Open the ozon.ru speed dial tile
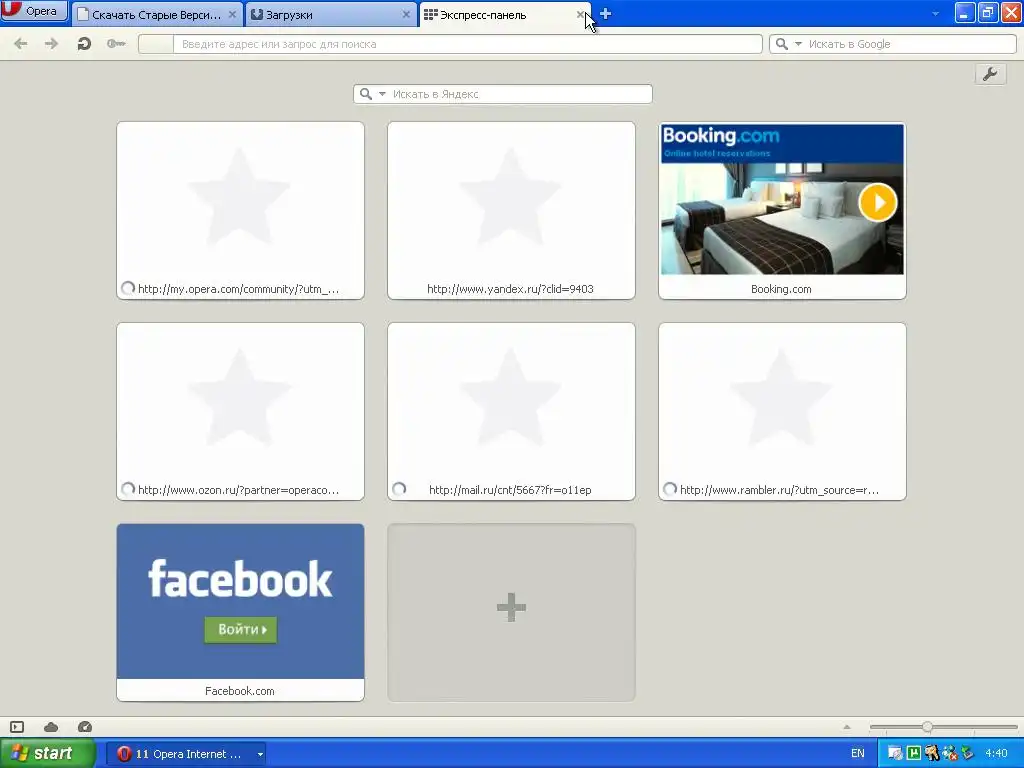 point(240,411)
